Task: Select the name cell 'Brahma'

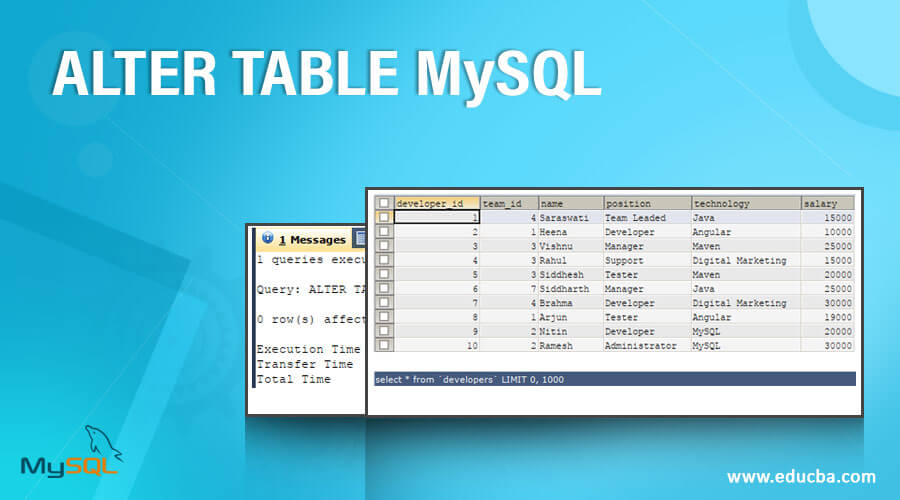Action: click(571, 303)
